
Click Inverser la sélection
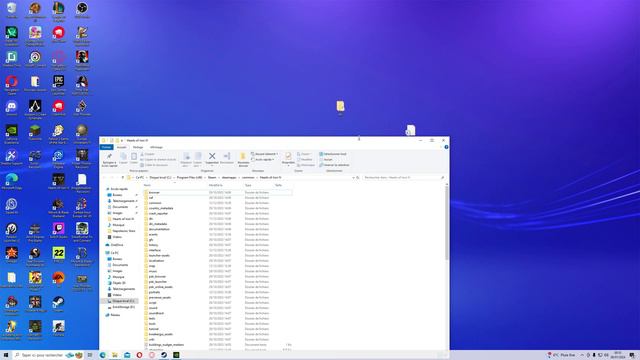(x=334, y=165)
